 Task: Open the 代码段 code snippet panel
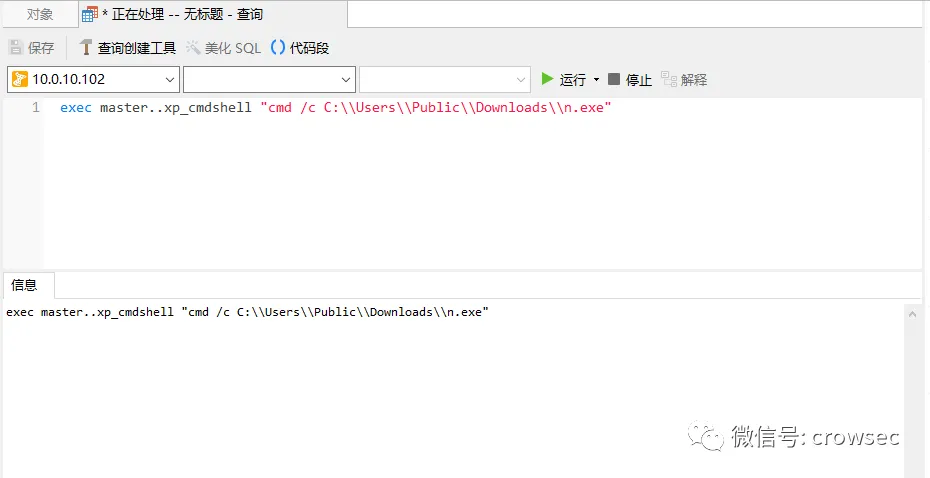coord(300,47)
